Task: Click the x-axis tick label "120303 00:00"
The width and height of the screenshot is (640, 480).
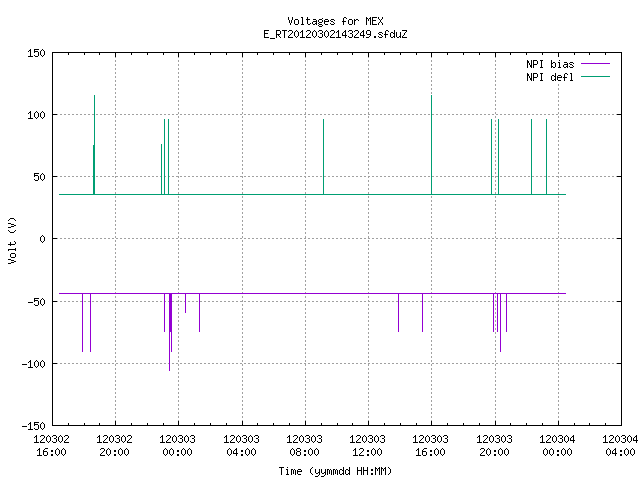Action: coord(177,446)
